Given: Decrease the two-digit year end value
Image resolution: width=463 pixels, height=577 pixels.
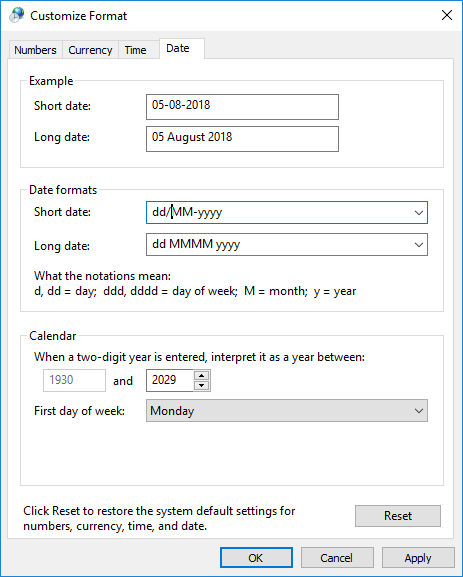Looking at the screenshot, I should 201,385.
